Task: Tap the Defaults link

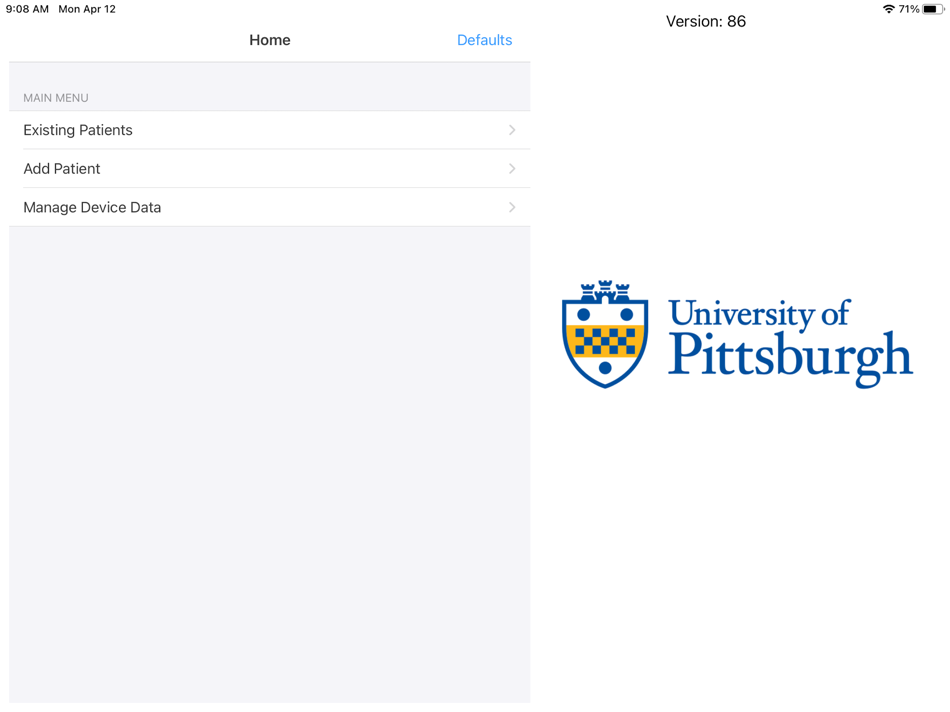Action: pyautogui.click(x=484, y=40)
